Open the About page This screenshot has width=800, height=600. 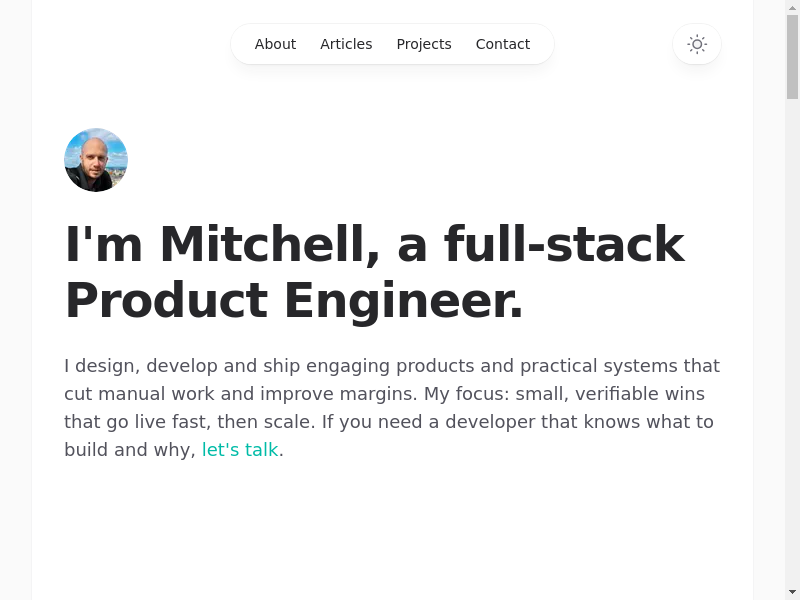pyautogui.click(x=275, y=44)
